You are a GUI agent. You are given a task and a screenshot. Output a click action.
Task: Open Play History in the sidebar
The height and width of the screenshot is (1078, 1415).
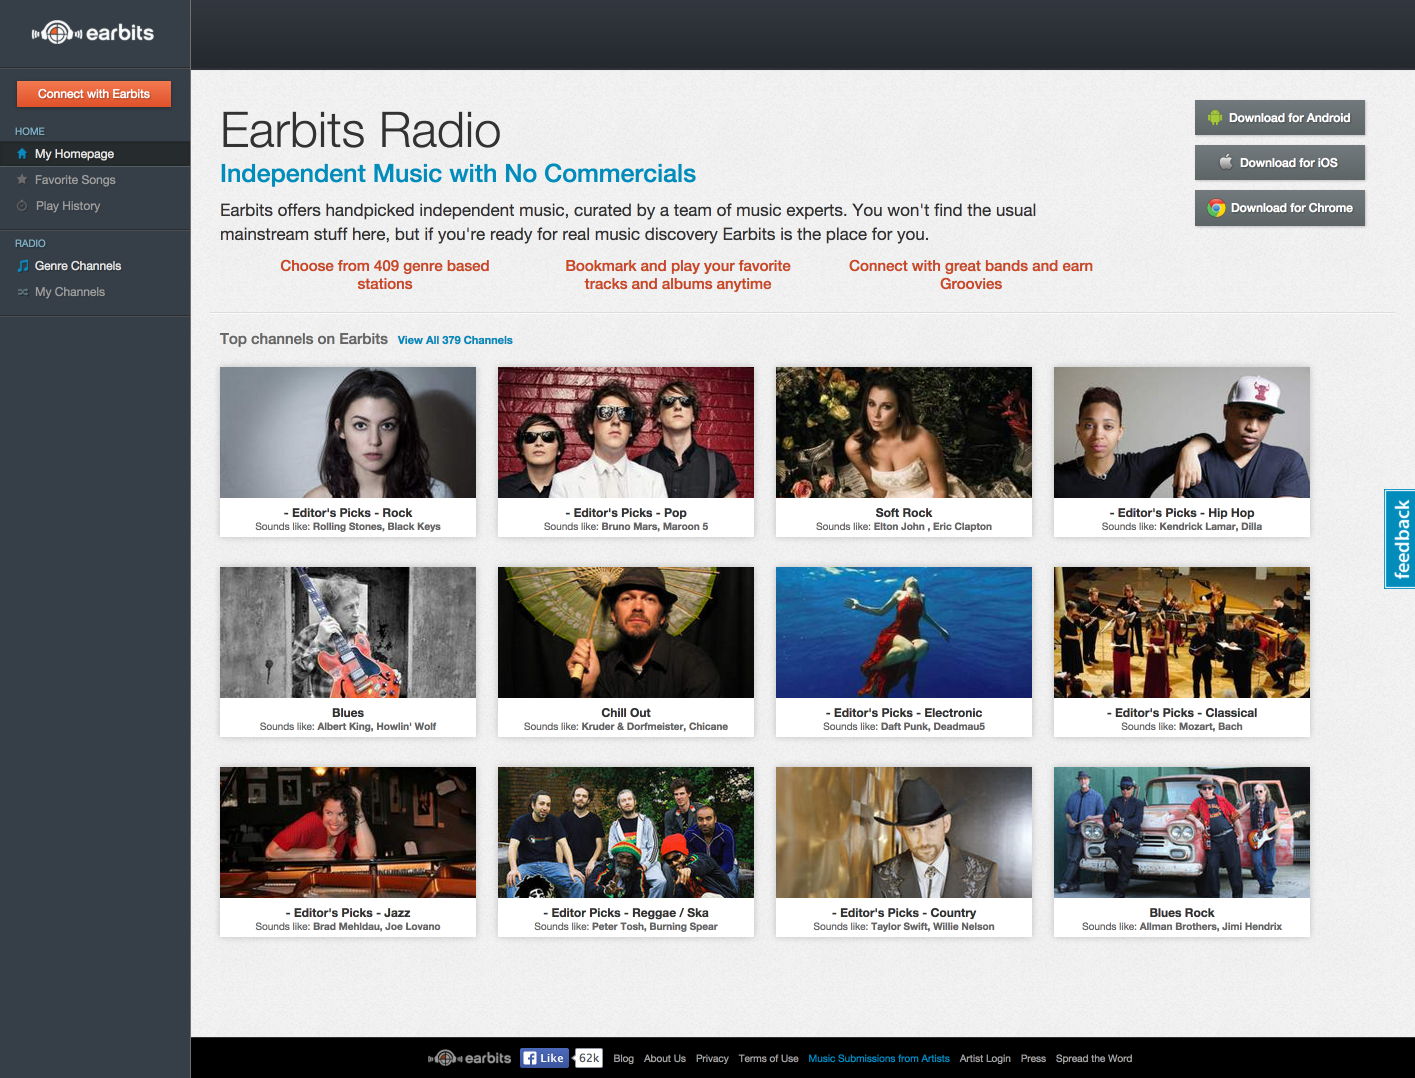(x=95, y=206)
